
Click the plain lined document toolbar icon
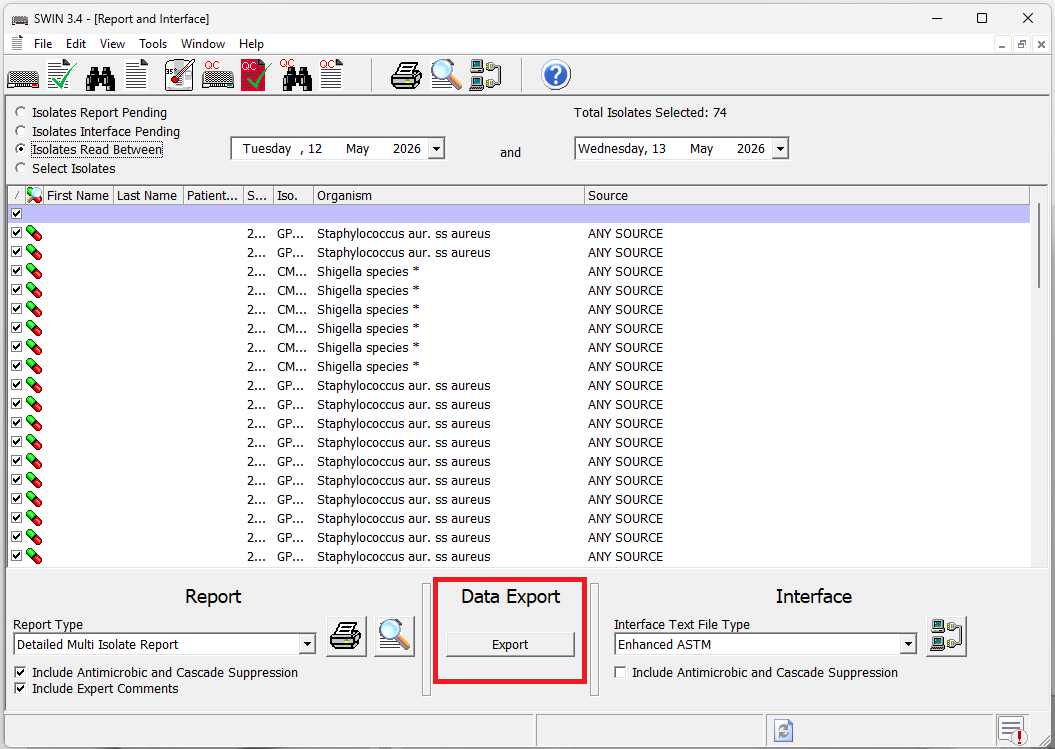137,75
